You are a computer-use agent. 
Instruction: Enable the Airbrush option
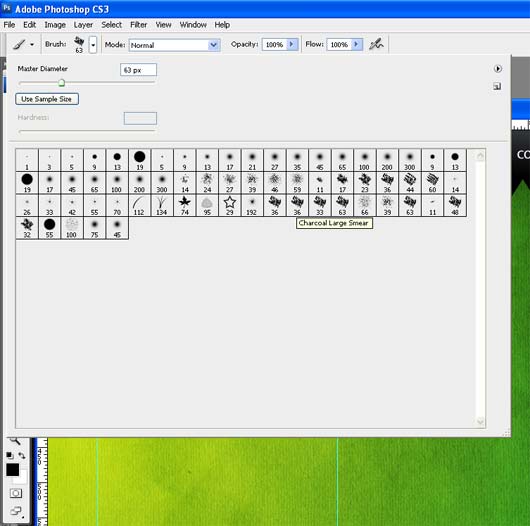pyautogui.click(x=376, y=44)
